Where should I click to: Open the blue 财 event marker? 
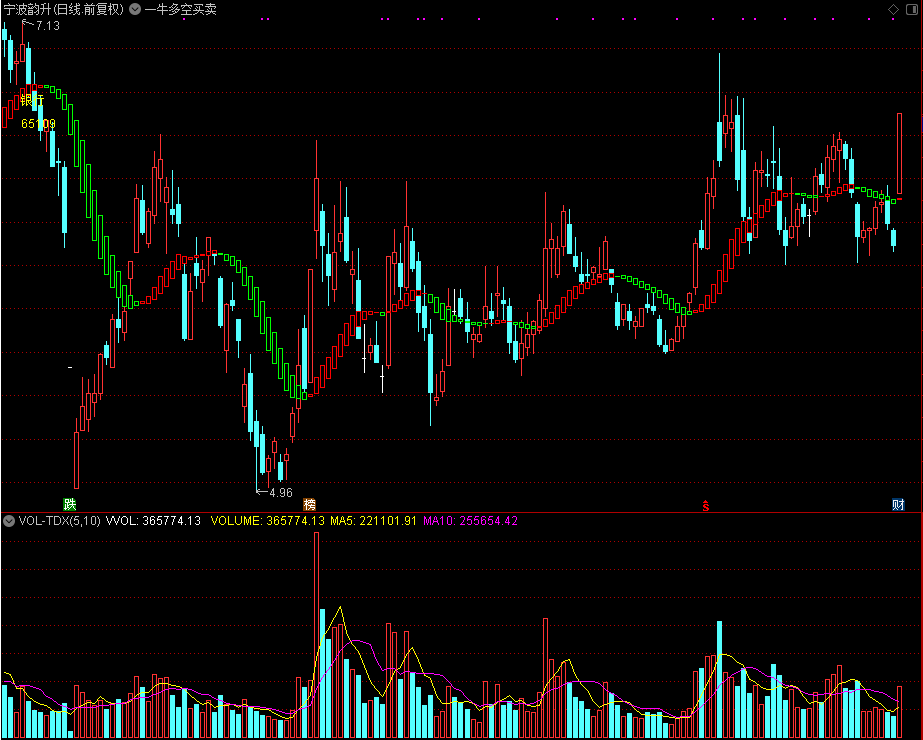click(x=898, y=505)
